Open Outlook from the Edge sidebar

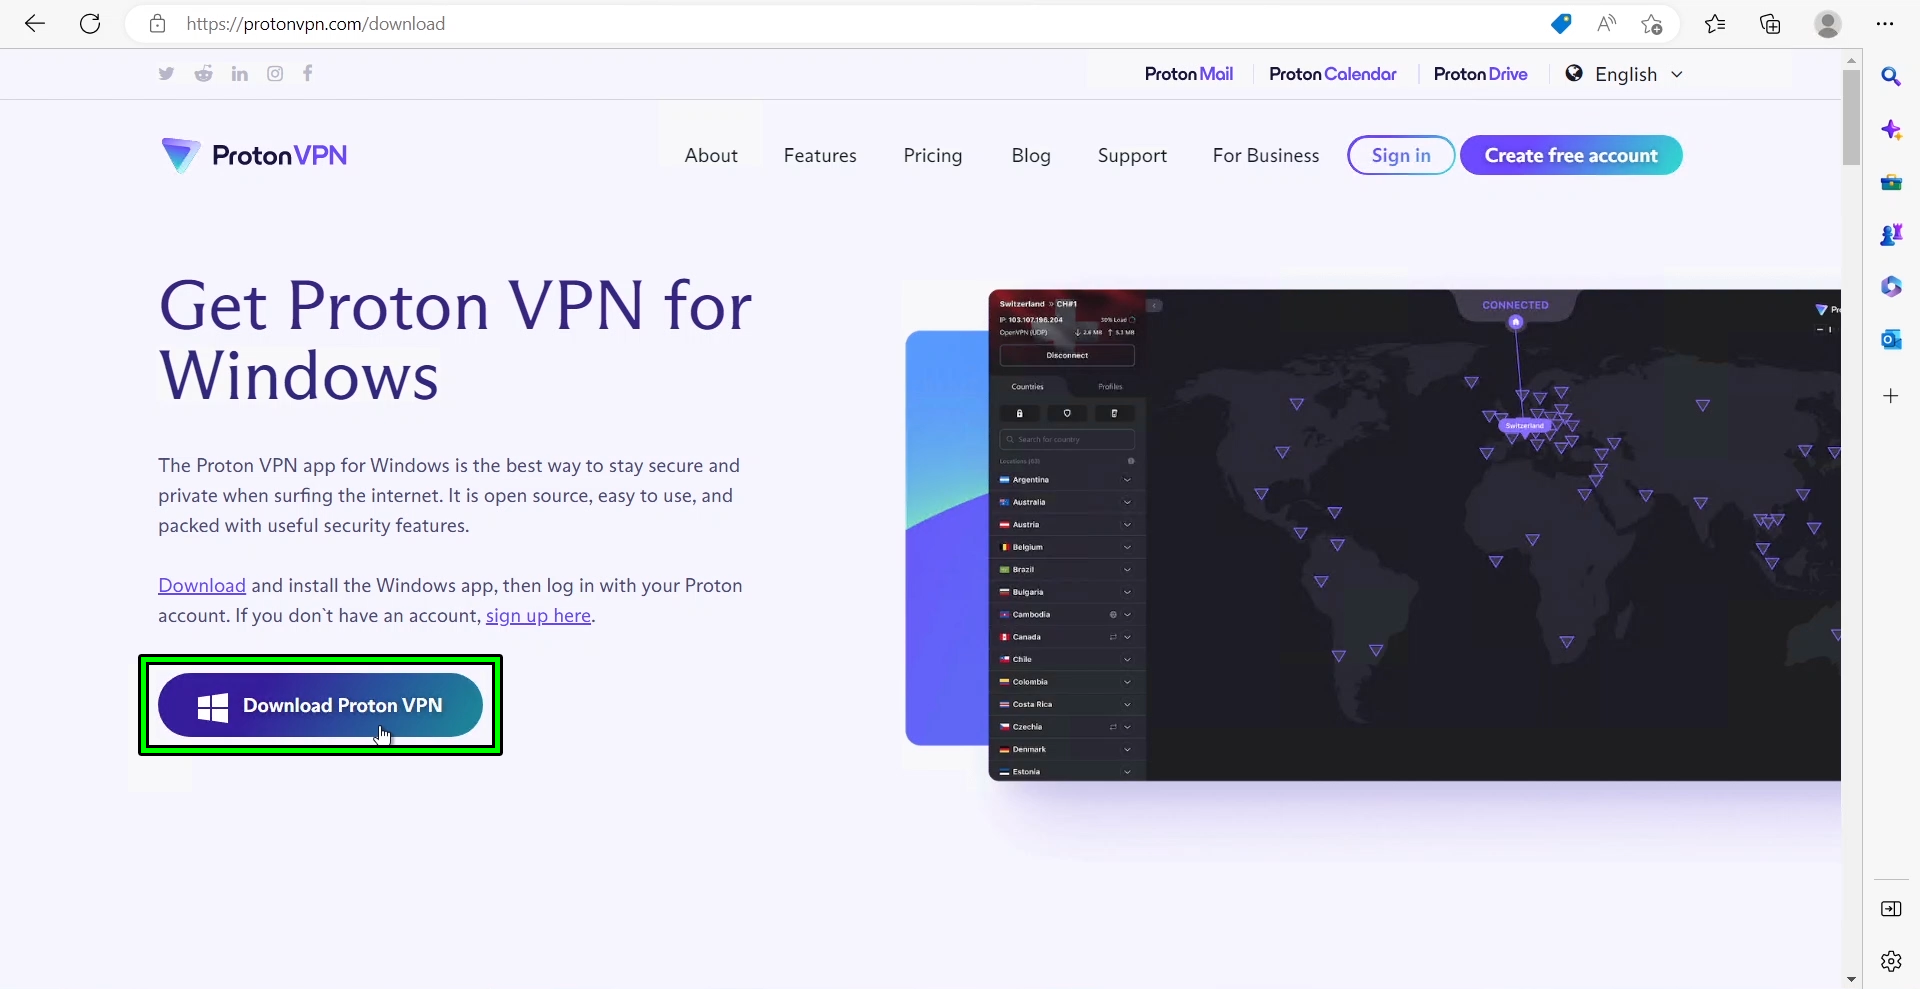tap(1893, 339)
